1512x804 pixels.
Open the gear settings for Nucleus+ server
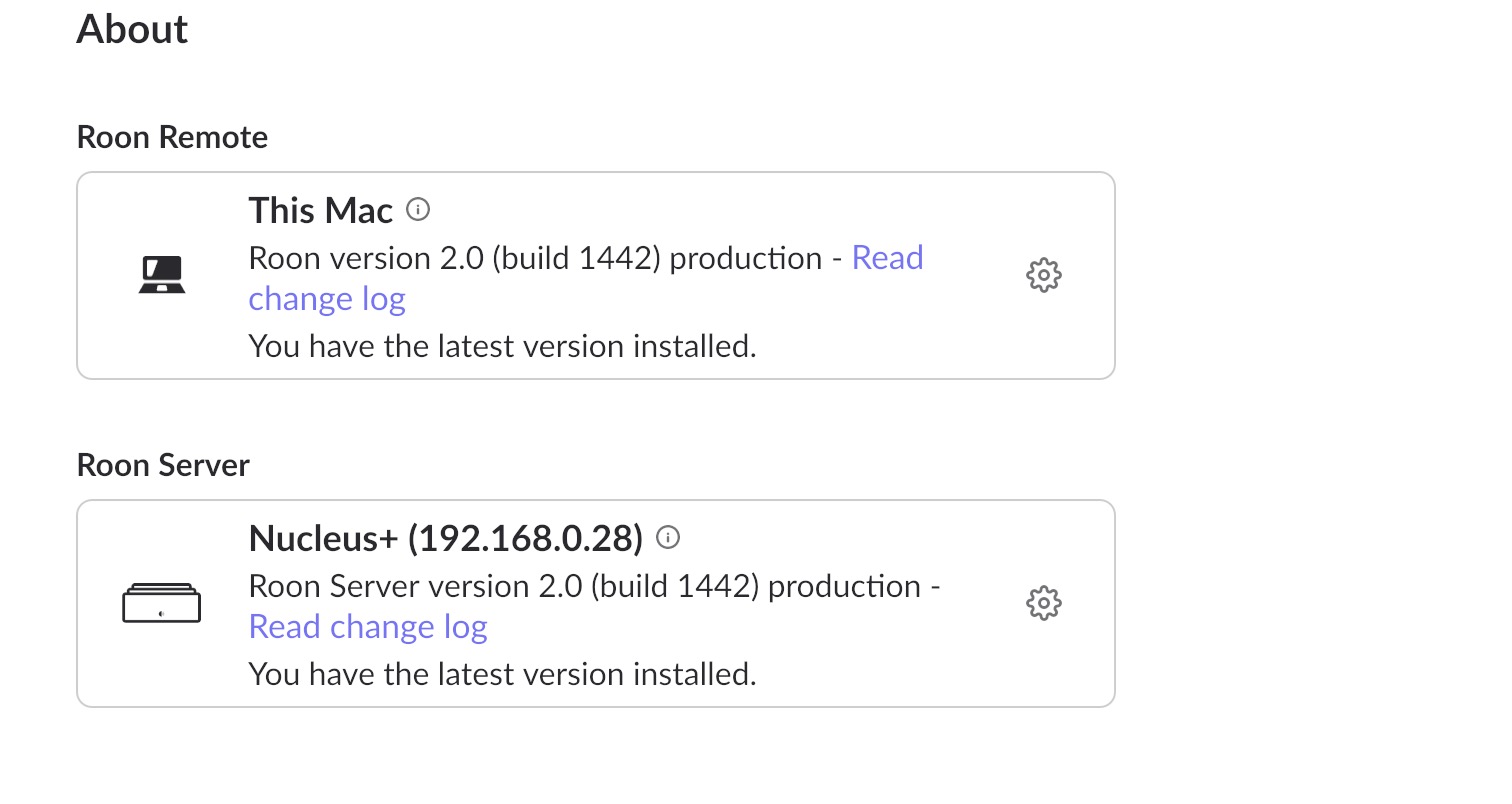1043,603
